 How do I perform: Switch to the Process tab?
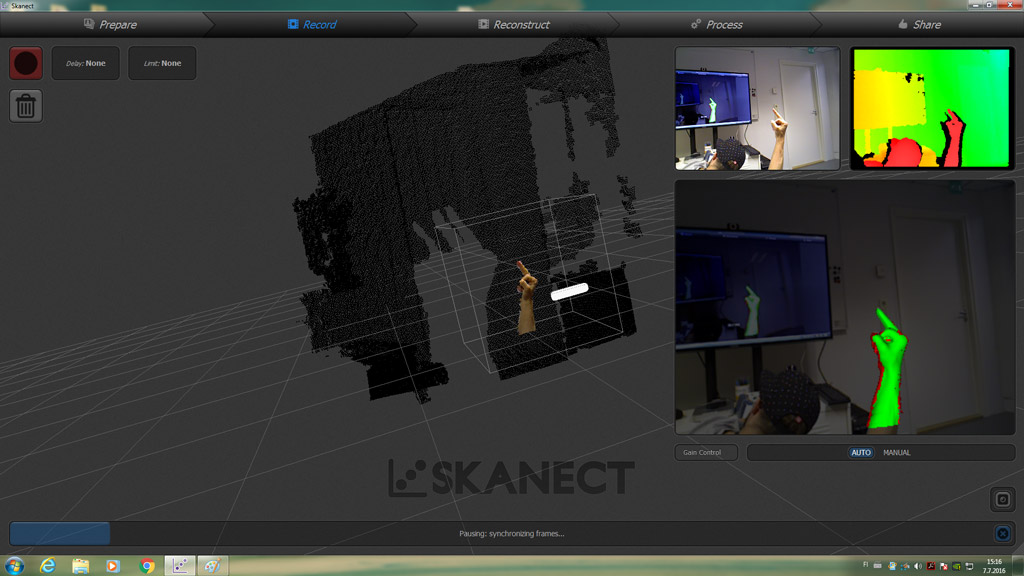(716, 25)
